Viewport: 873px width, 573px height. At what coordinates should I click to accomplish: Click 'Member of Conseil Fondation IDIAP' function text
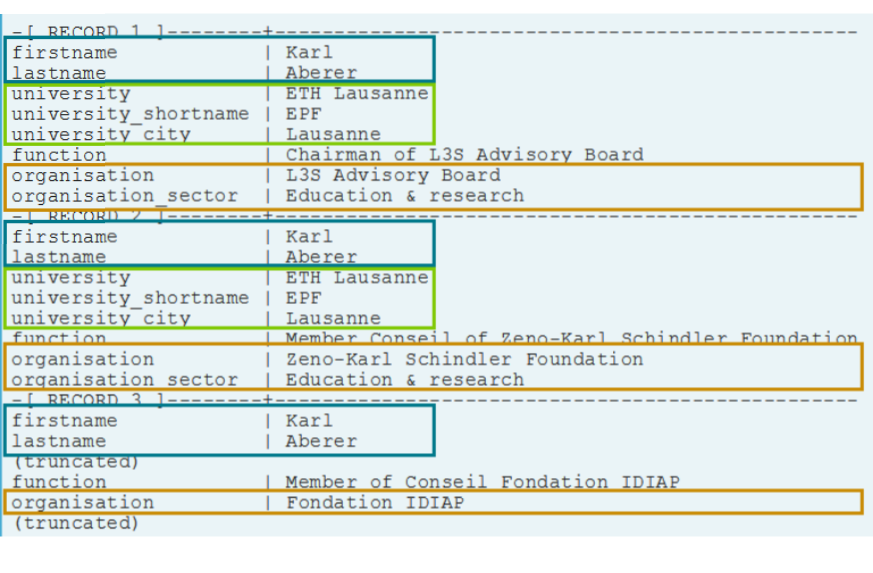[x=482, y=482]
